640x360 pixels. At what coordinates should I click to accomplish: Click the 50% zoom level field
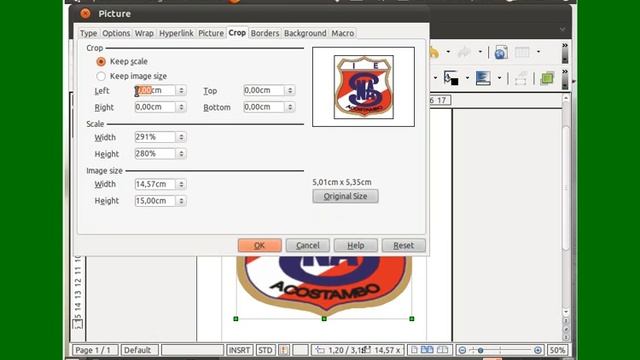pyautogui.click(x=557, y=350)
